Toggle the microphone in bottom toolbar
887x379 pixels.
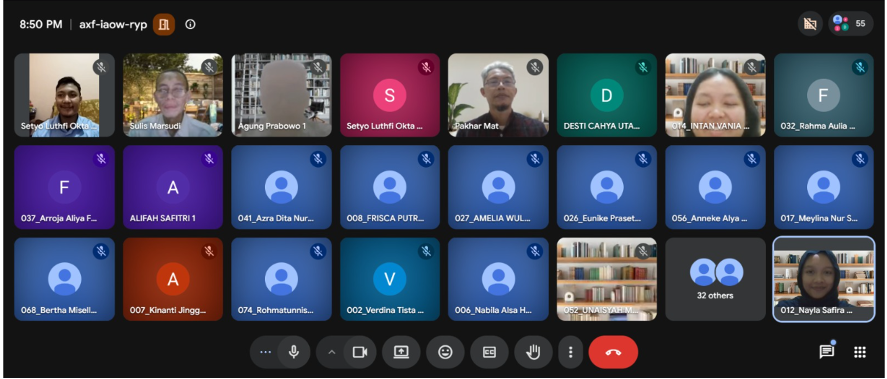pos(294,352)
